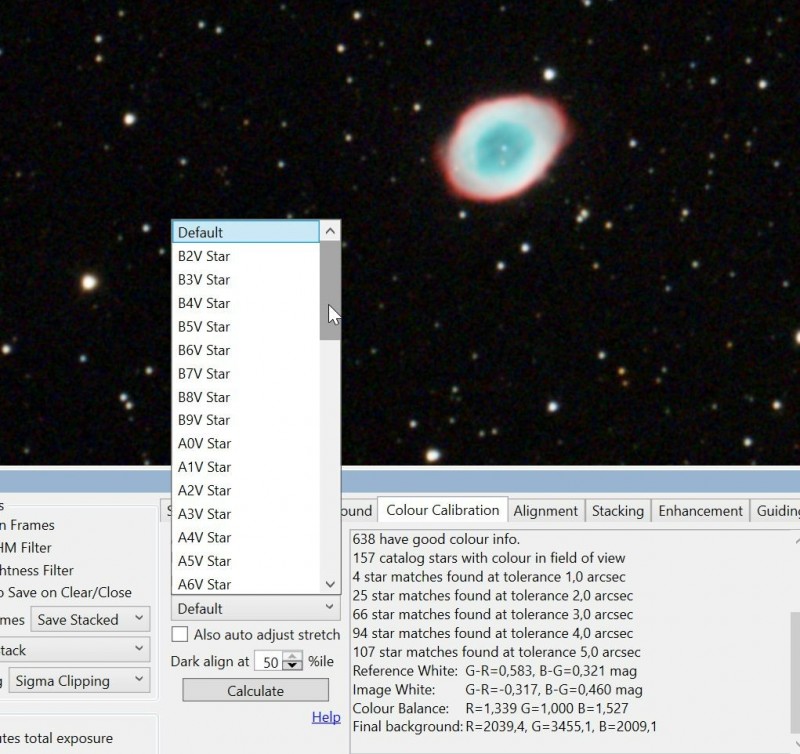The height and width of the screenshot is (754, 800).
Task: Click '107 star matches found' log line
Action: click(x=496, y=651)
